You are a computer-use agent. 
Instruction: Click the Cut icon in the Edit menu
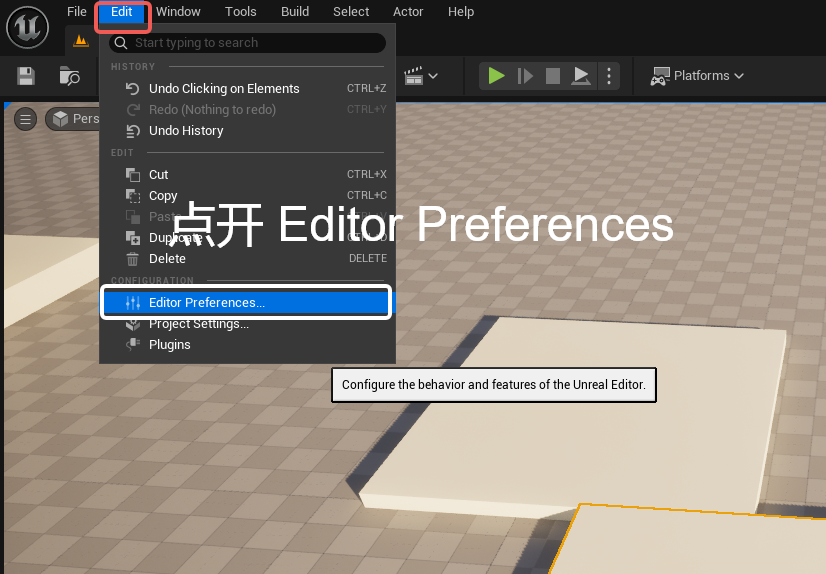[133, 174]
